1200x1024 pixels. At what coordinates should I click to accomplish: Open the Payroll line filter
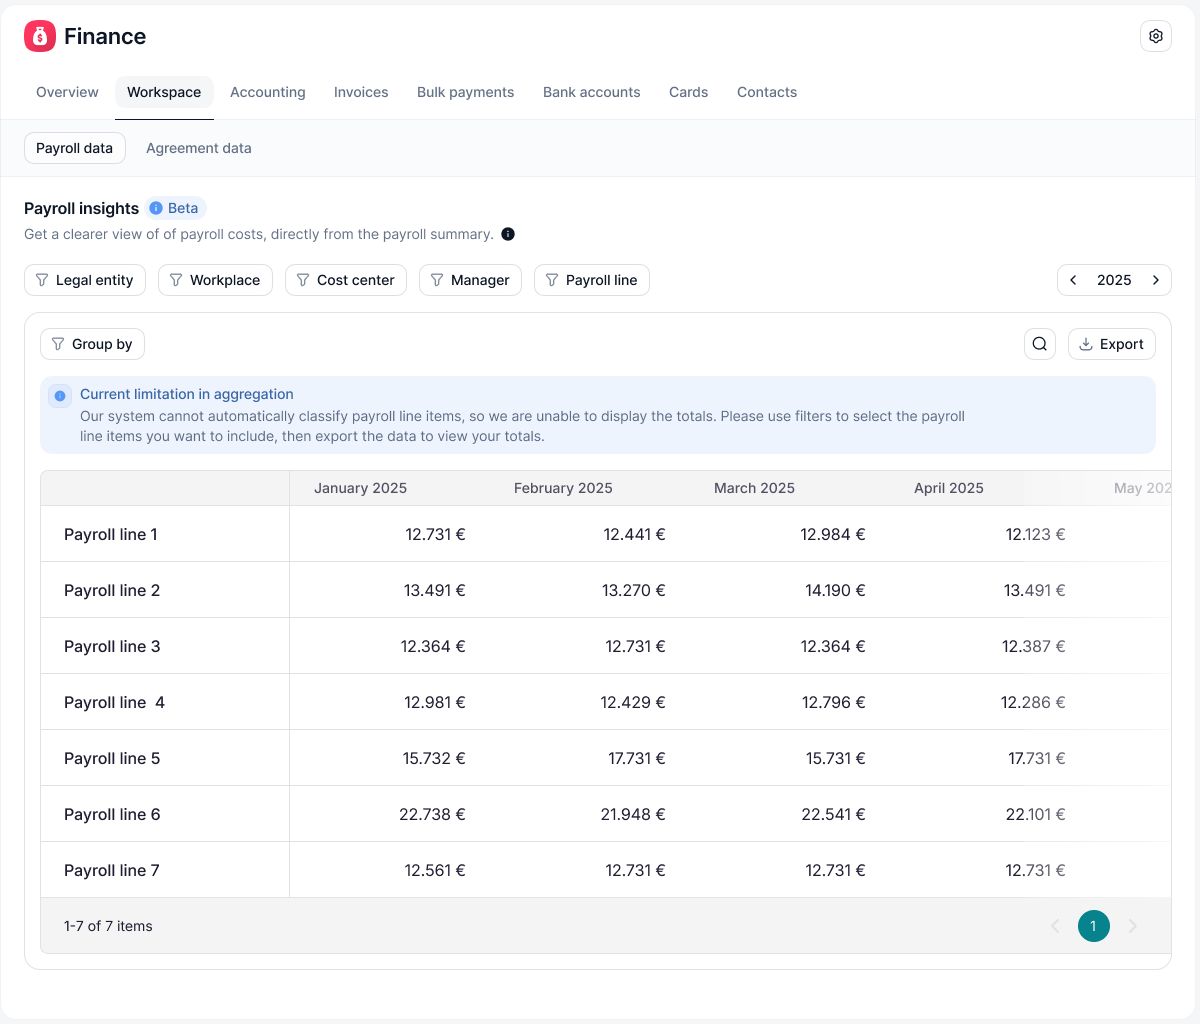592,280
